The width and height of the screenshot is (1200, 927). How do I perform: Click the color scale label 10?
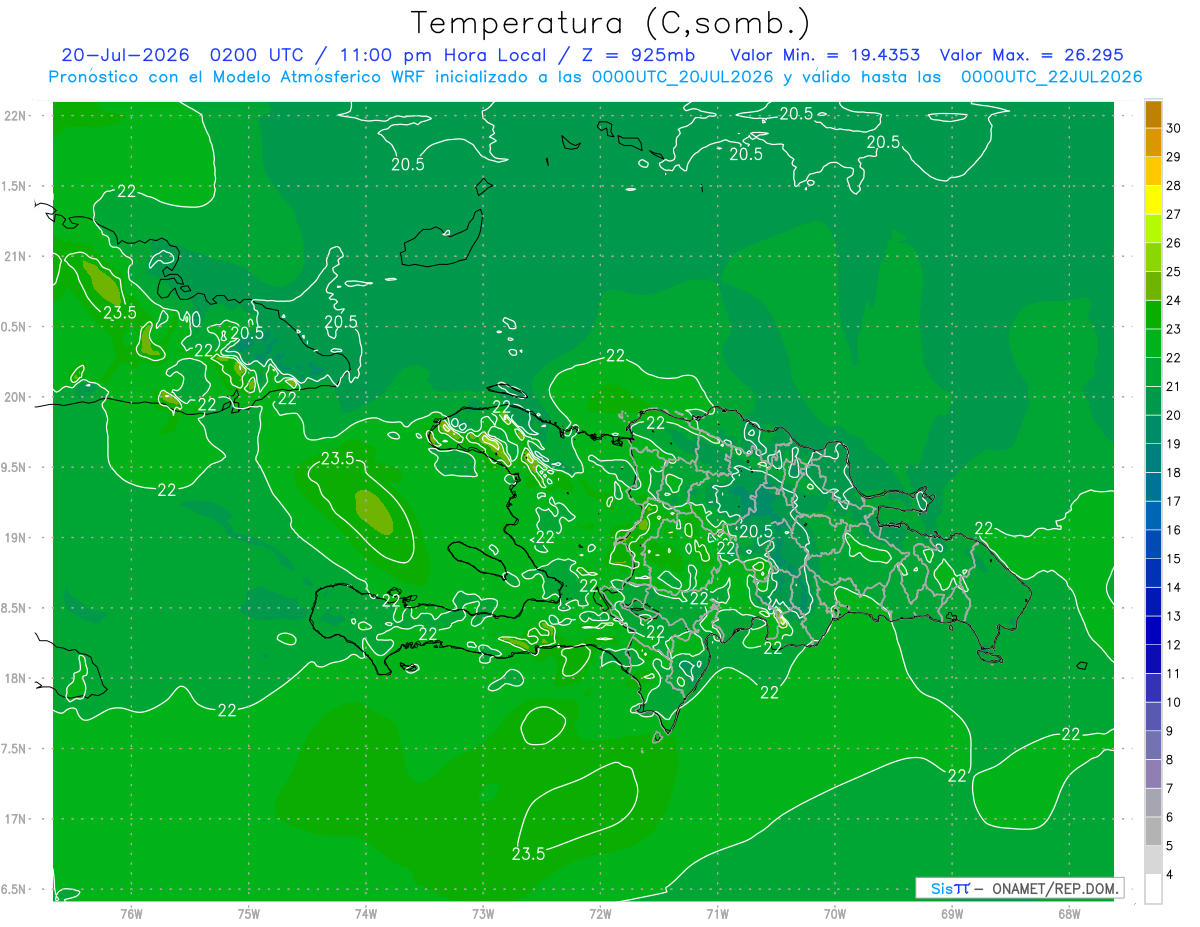1174,702
